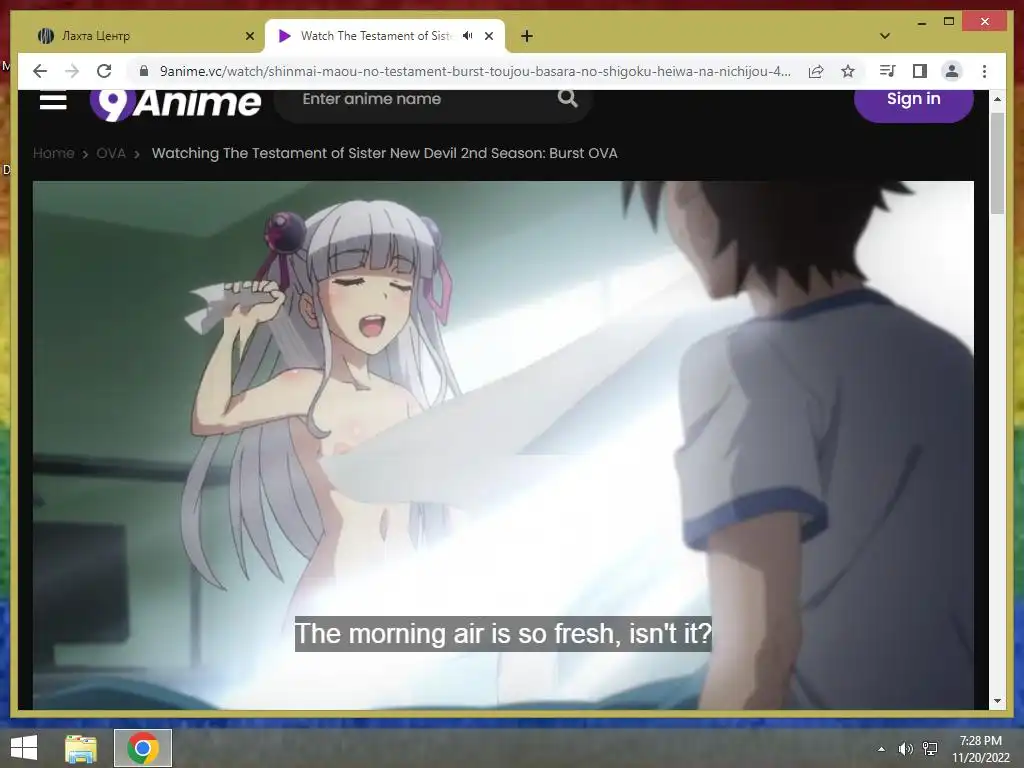This screenshot has width=1024, height=768.
Task: Click the URL address bar
Action: coord(475,71)
